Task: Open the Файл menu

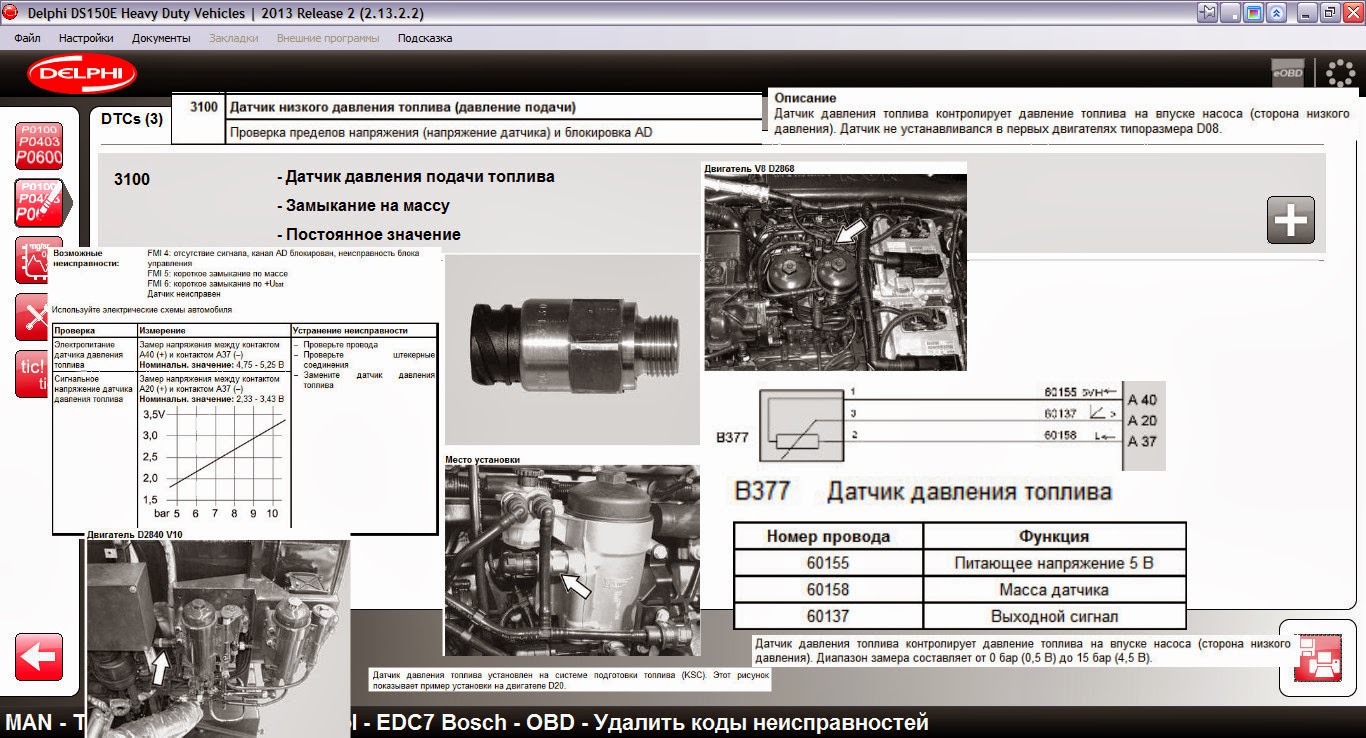Action: pyautogui.click(x=27, y=38)
